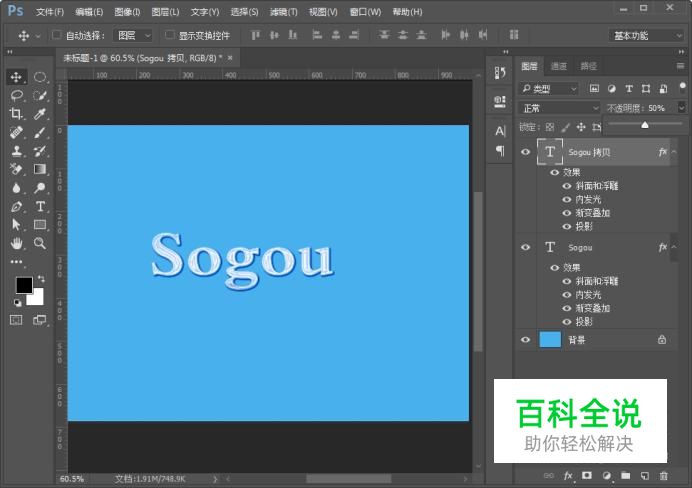Viewport: 692px width, 488px height.
Task: Adjust the opacity slider handle
Action: [x=645, y=125]
